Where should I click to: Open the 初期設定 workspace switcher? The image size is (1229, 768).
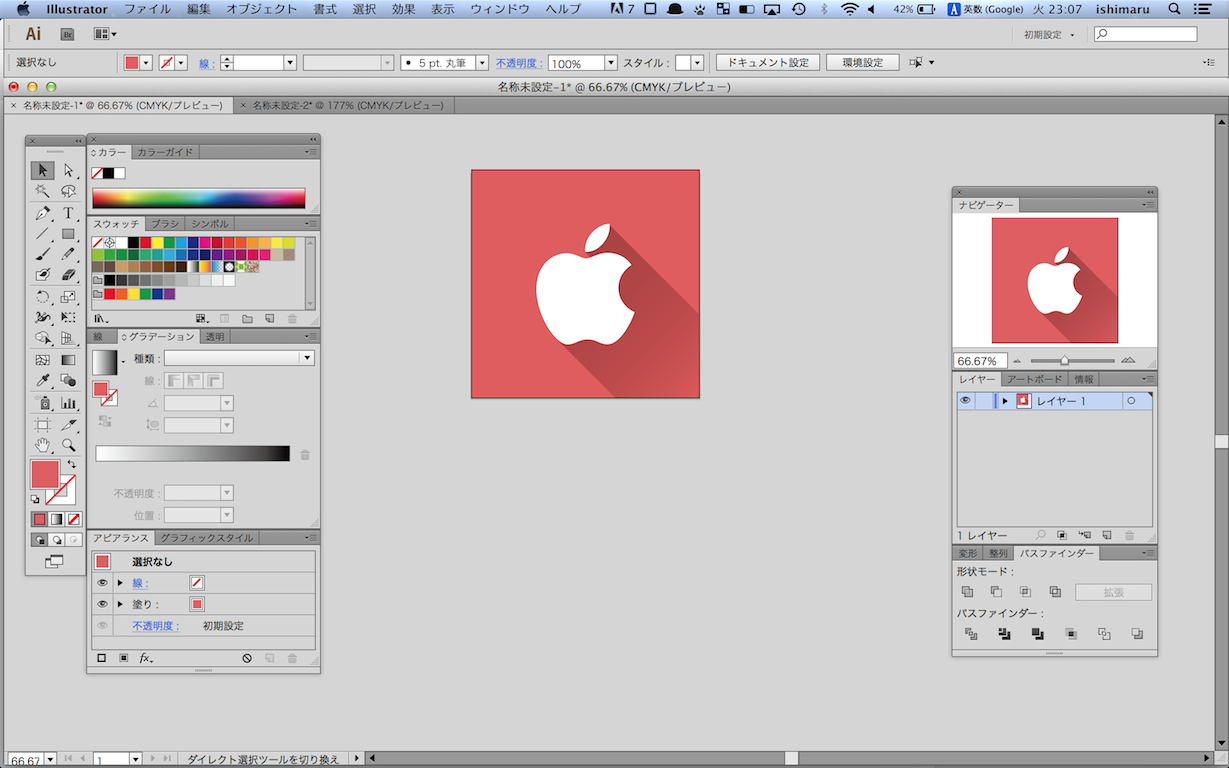point(1050,34)
